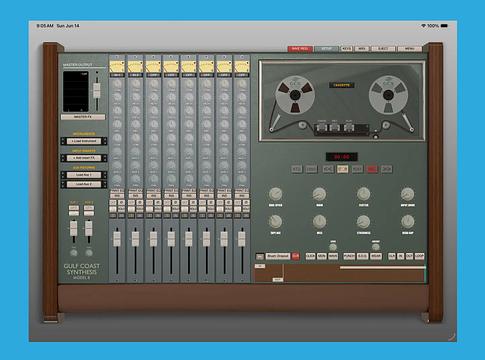The image size is (485, 360).
Task: Click the rightmost transport button in the row
Action: tap(387, 169)
